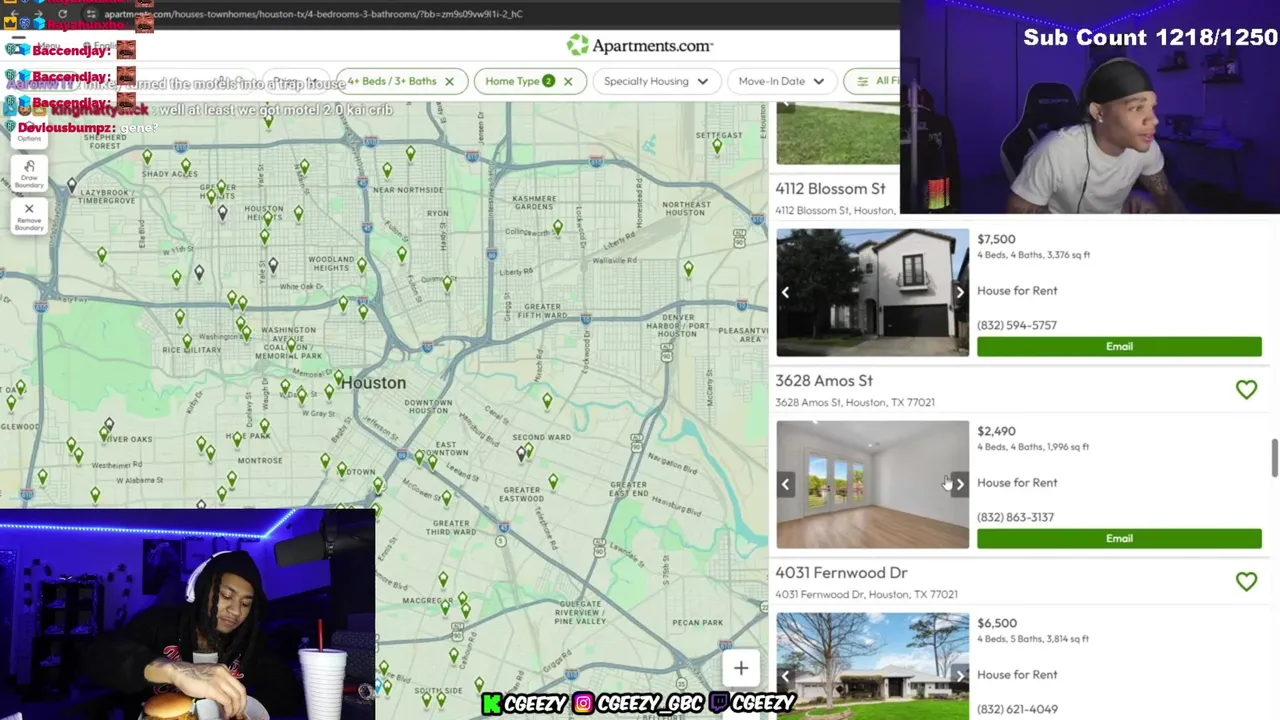Open the 3628 Amos St listing title
The width and height of the screenshot is (1280, 720).
tap(824, 381)
